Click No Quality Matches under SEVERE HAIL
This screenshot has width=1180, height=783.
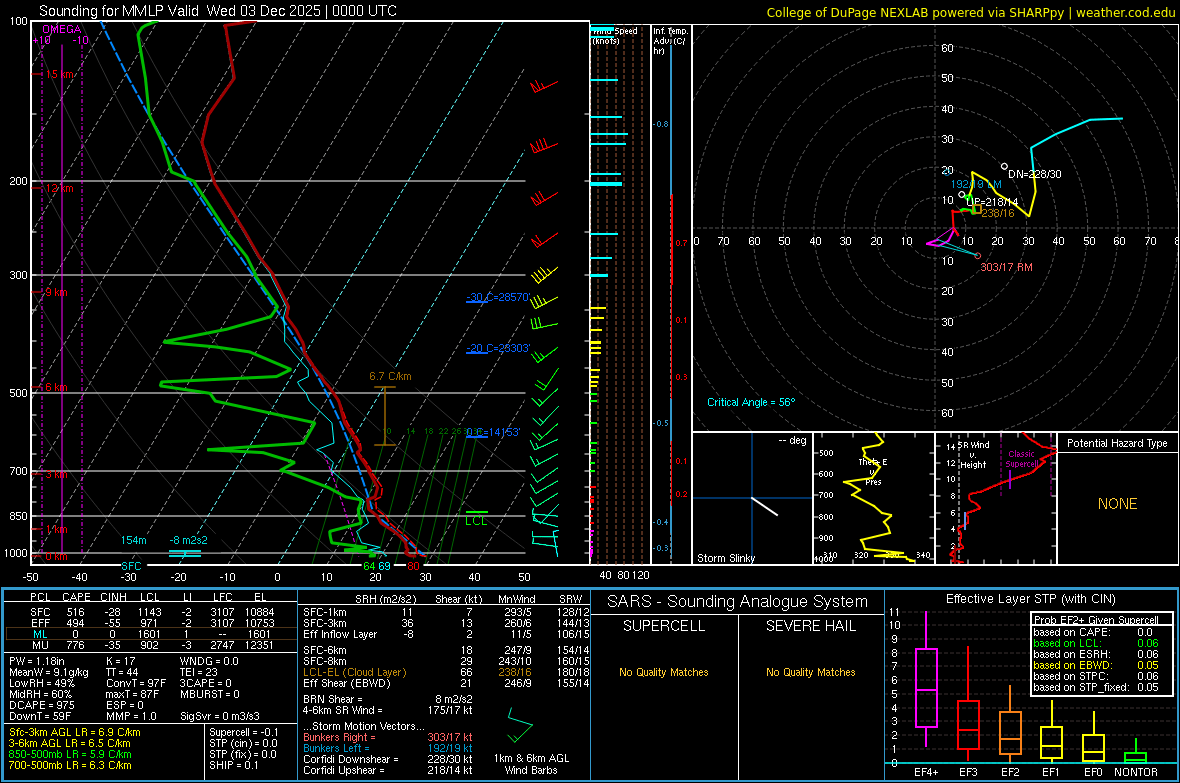pyautogui.click(x=810, y=672)
